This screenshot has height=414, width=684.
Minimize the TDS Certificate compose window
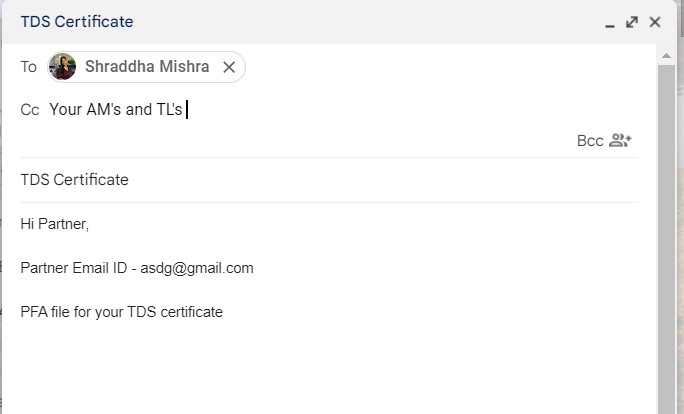click(x=609, y=23)
